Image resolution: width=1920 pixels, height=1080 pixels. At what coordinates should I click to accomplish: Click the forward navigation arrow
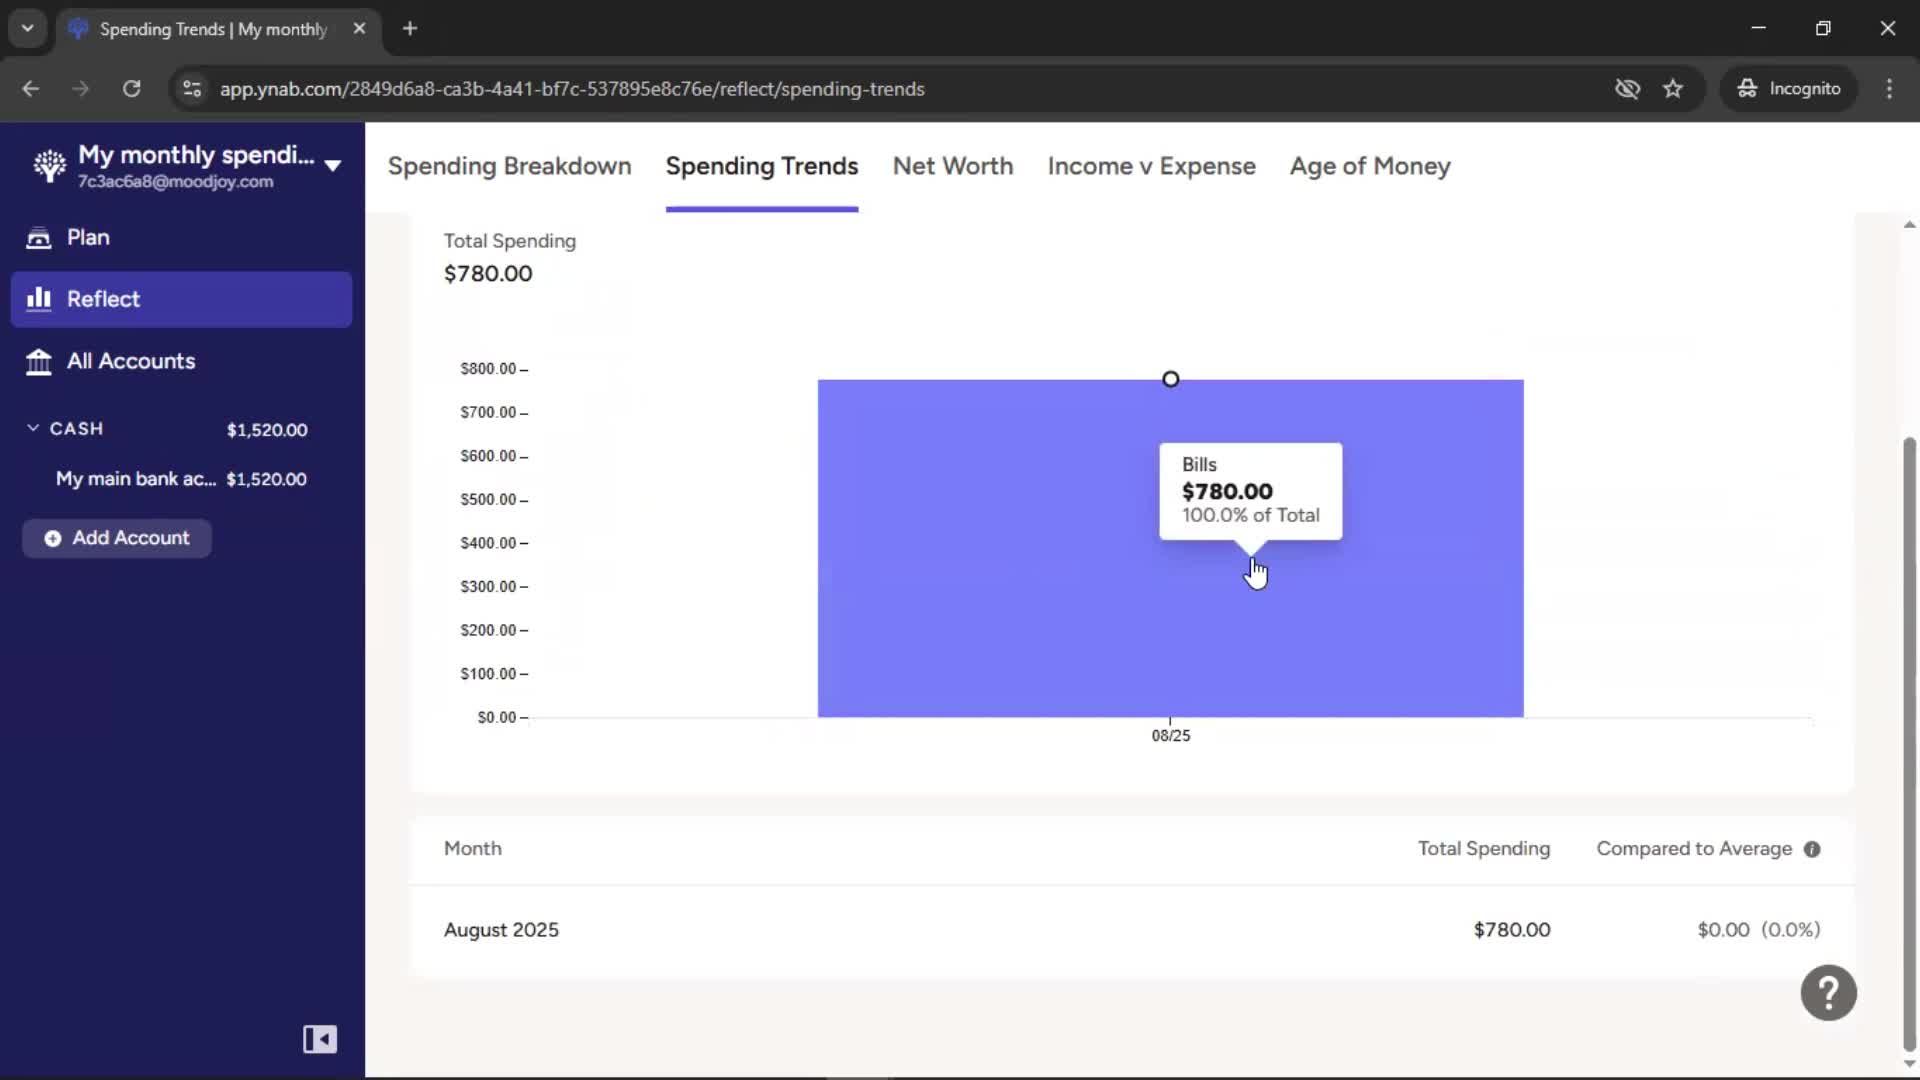pos(80,89)
